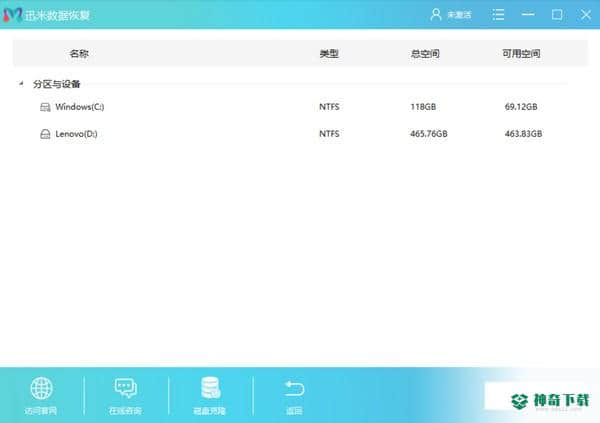Click the 可用空间 column header
This screenshot has height=423, width=600.
pos(521,54)
